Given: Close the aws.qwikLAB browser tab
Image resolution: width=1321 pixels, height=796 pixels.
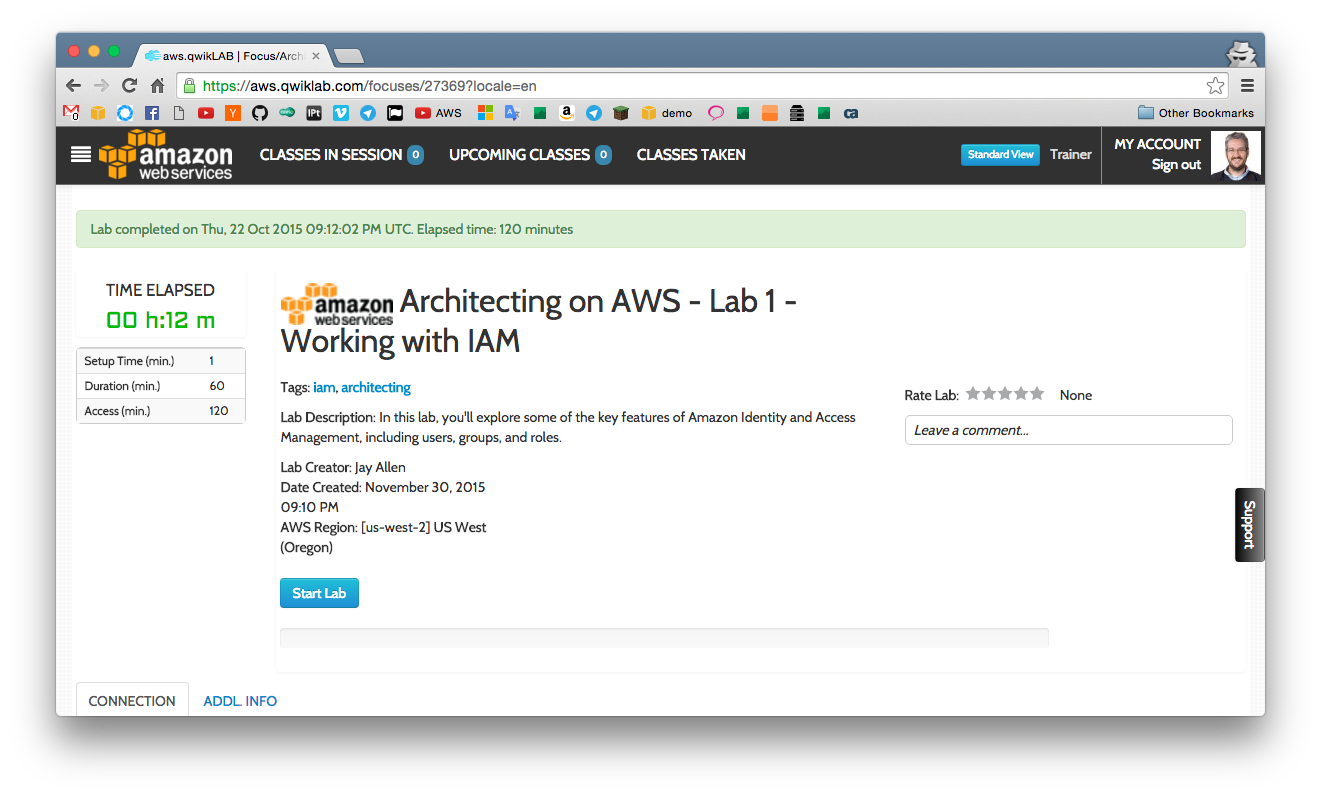Looking at the screenshot, I should 316,56.
